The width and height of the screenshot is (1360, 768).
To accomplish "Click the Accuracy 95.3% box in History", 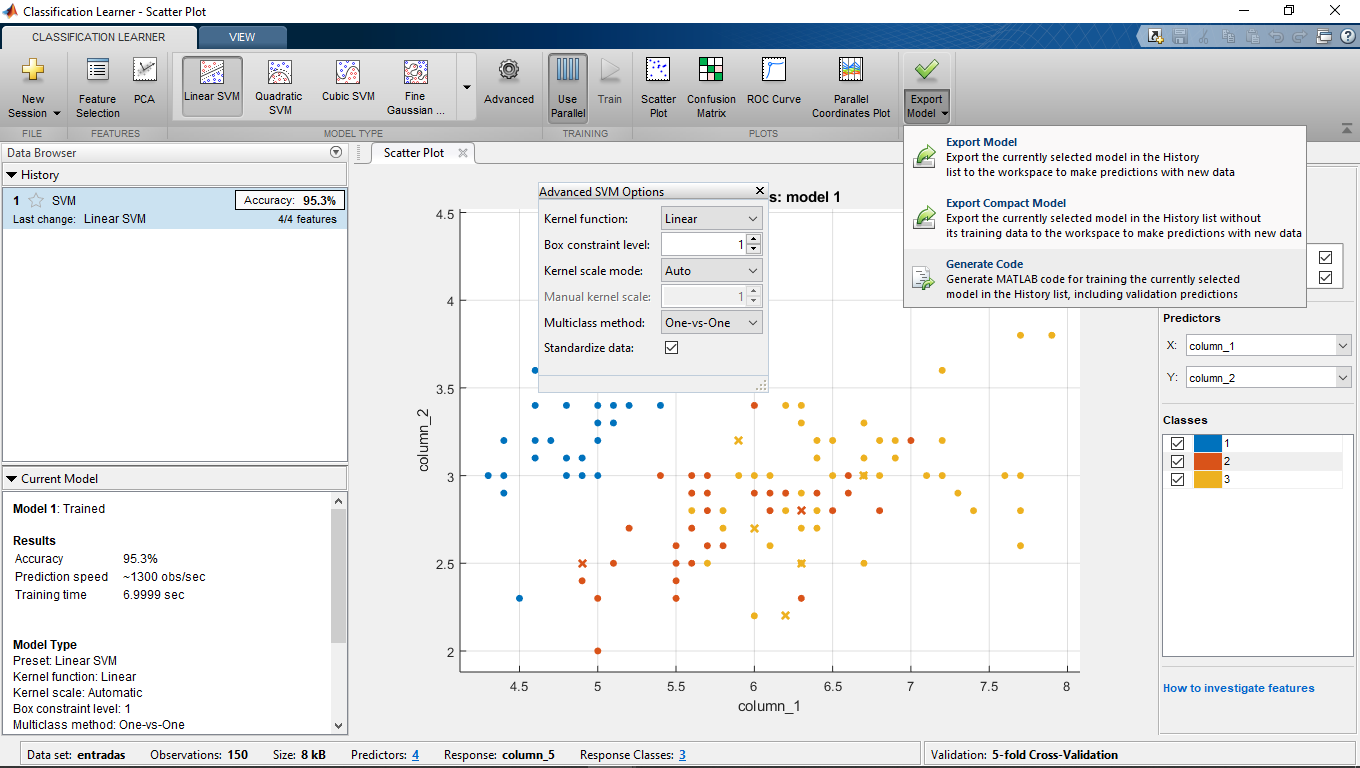I will 290,200.
